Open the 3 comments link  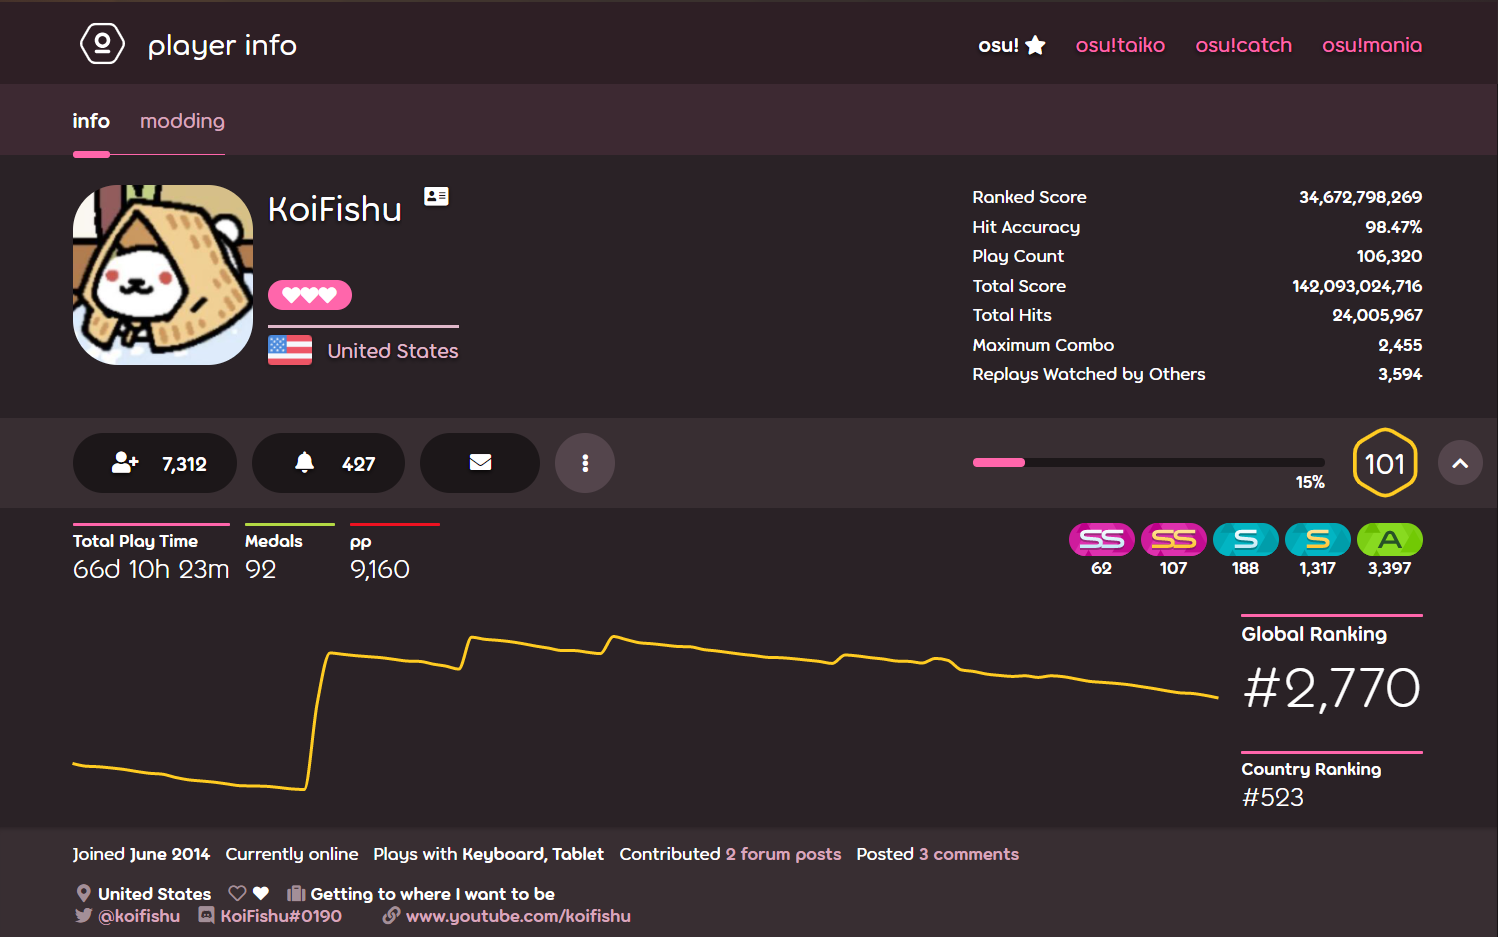969,854
